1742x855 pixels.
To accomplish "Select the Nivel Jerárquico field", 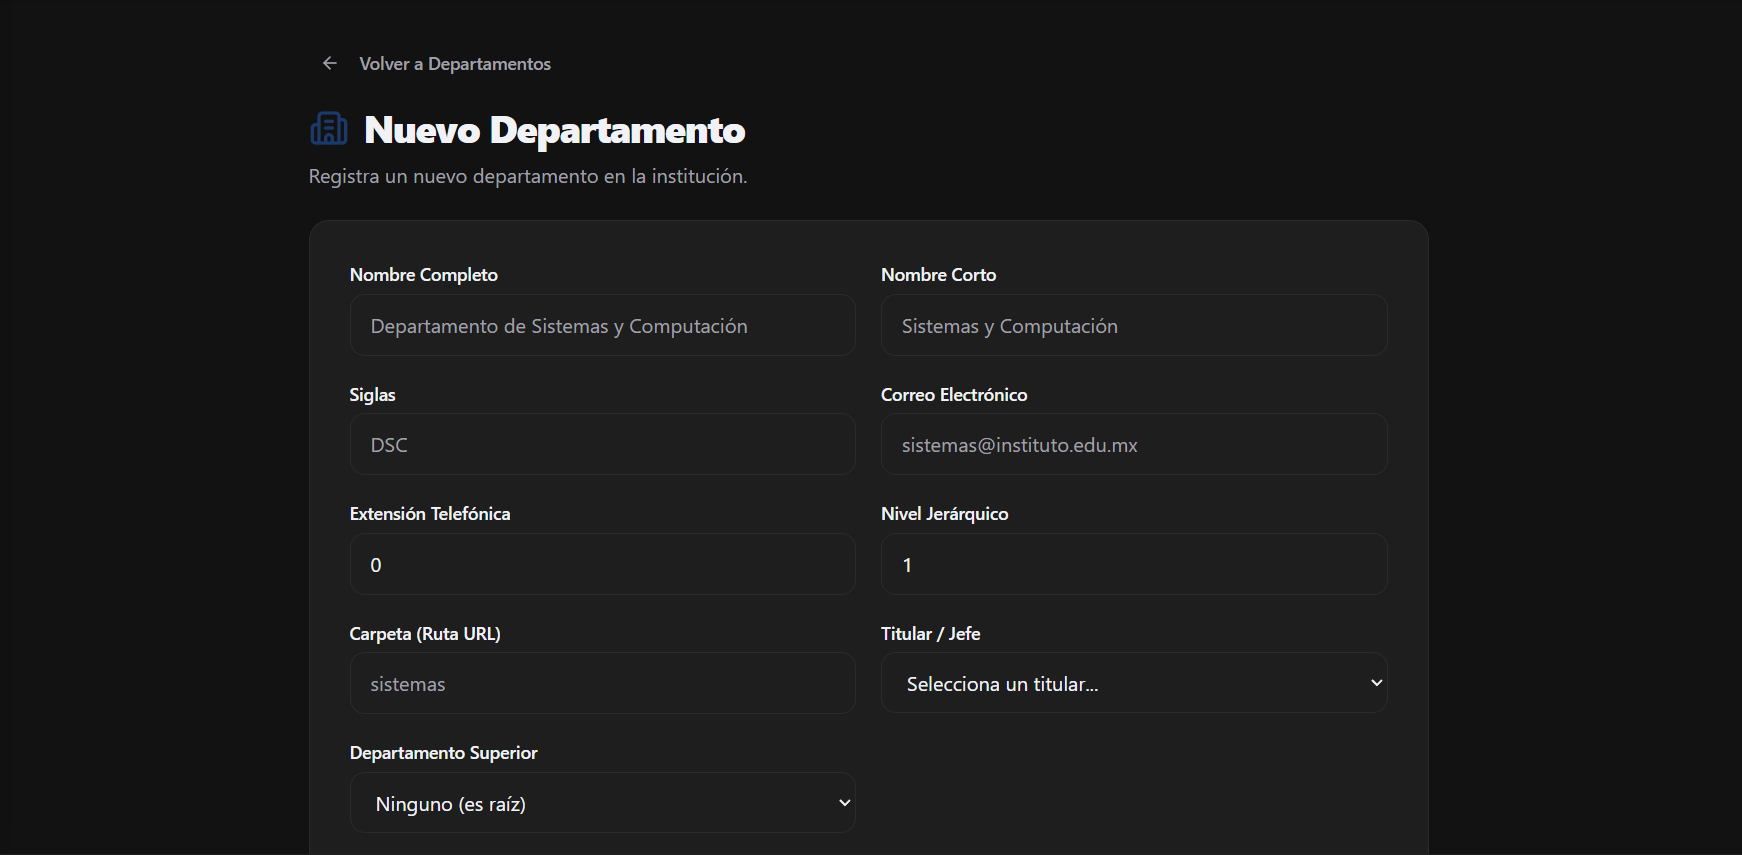I will coord(1134,564).
